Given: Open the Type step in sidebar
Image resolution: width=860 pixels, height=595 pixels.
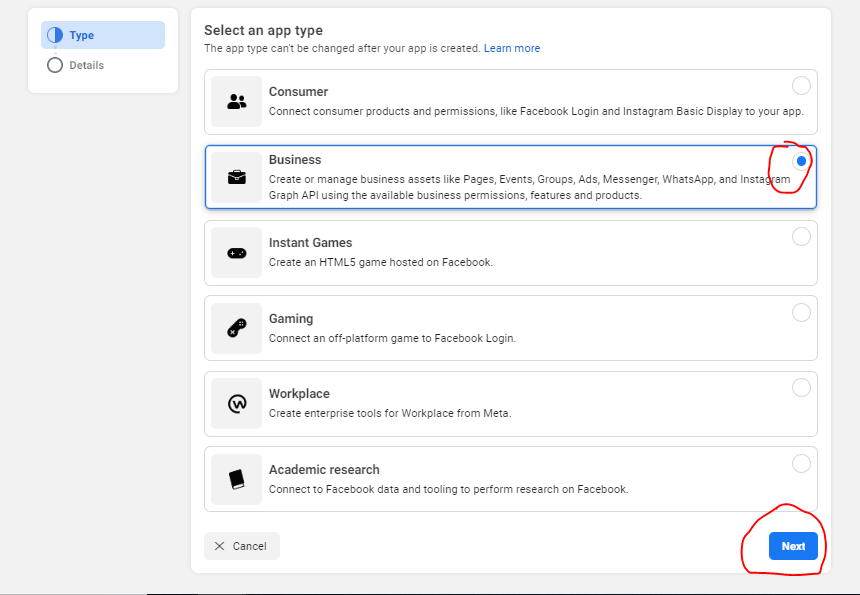Looking at the screenshot, I should pos(103,35).
